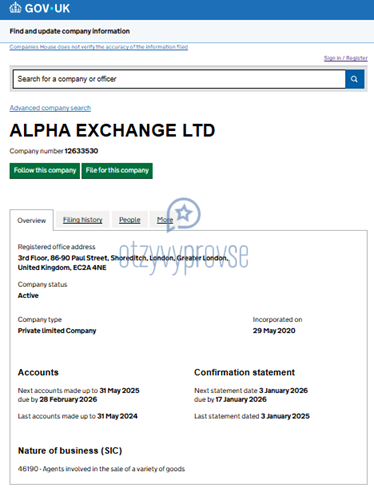Click the company number 12633530
374x492 pixels.
tap(81, 151)
